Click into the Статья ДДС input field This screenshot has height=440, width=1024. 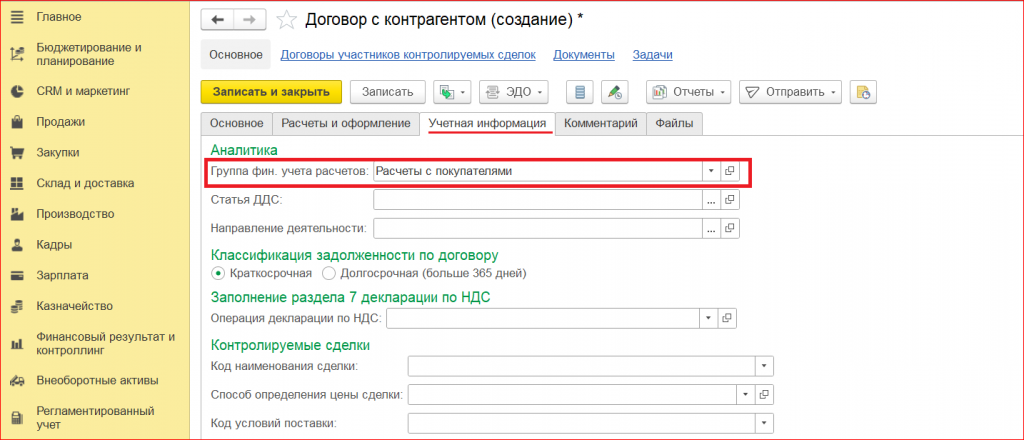[x=538, y=200]
